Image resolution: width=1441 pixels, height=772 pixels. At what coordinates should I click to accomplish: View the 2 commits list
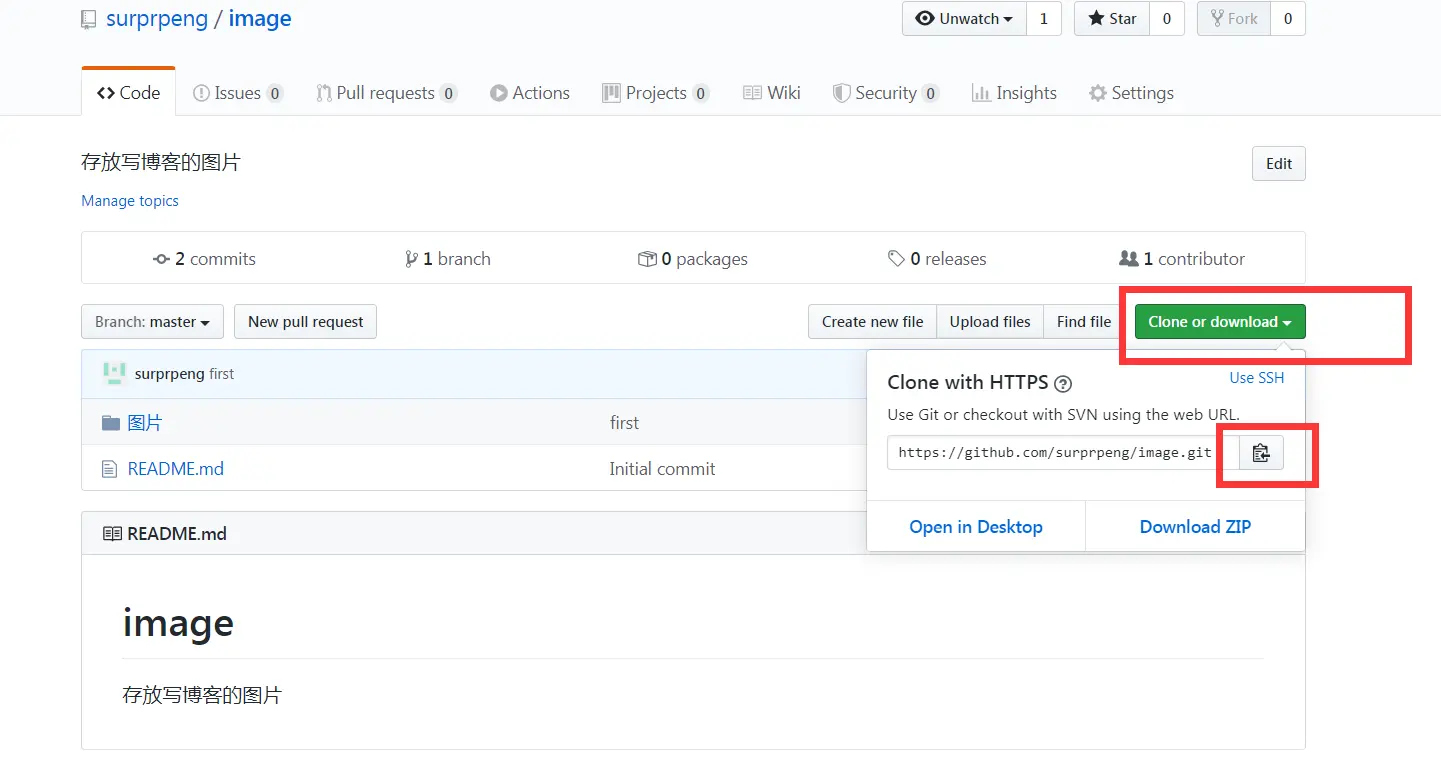click(x=204, y=259)
